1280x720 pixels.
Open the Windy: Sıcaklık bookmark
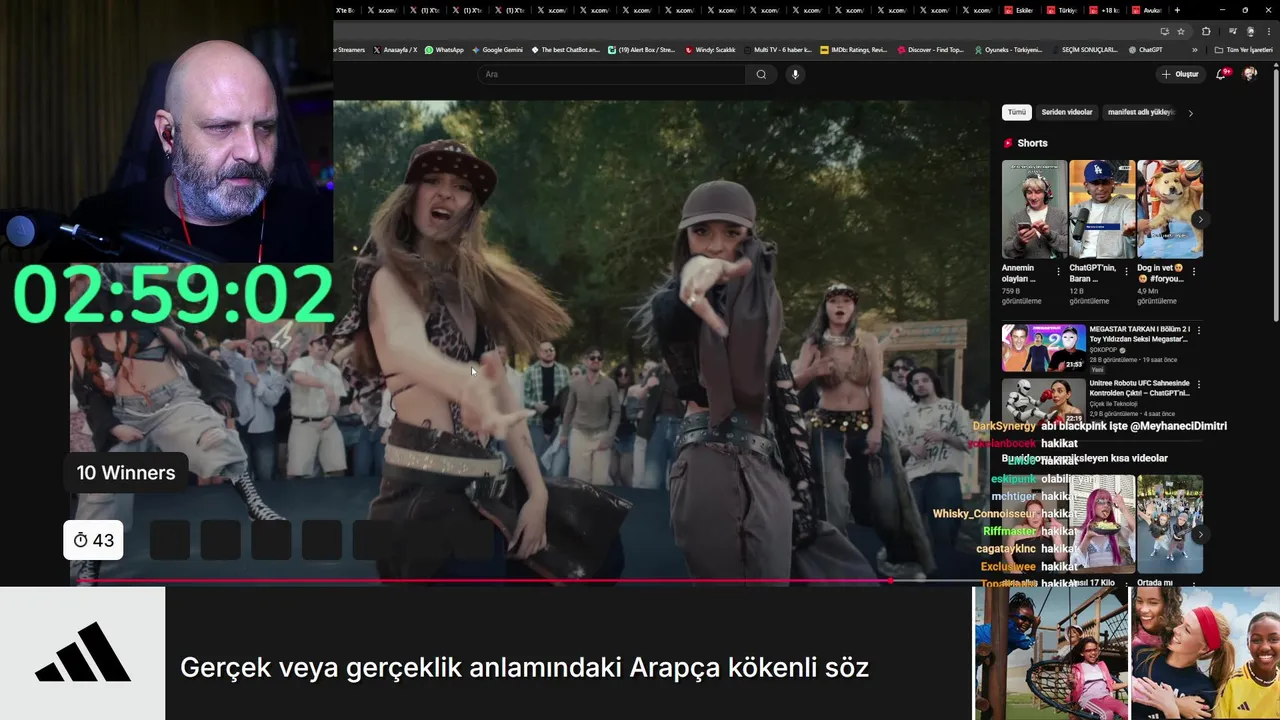click(710, 49)
